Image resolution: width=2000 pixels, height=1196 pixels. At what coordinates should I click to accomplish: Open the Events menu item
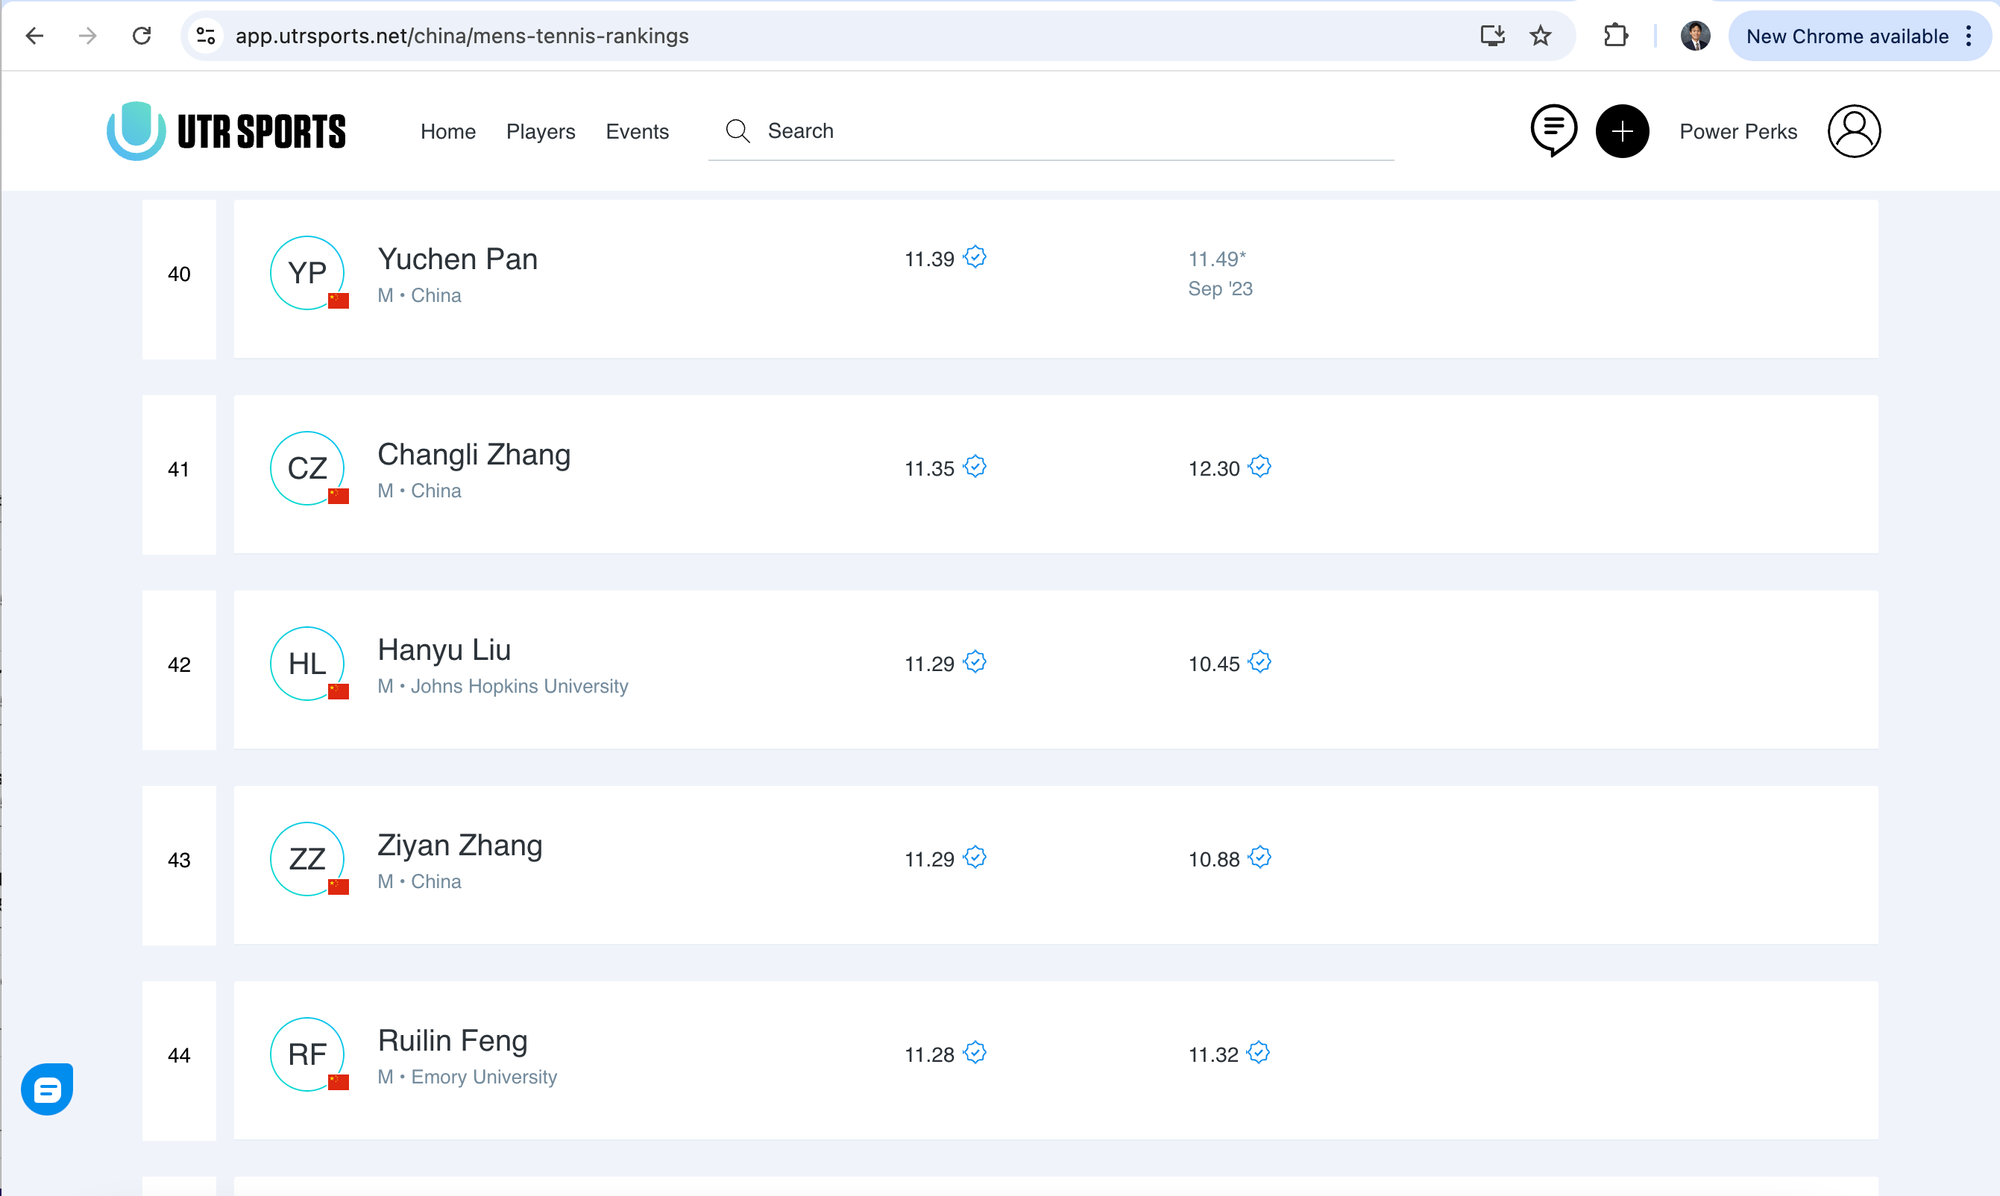click(x=637, y=132)
